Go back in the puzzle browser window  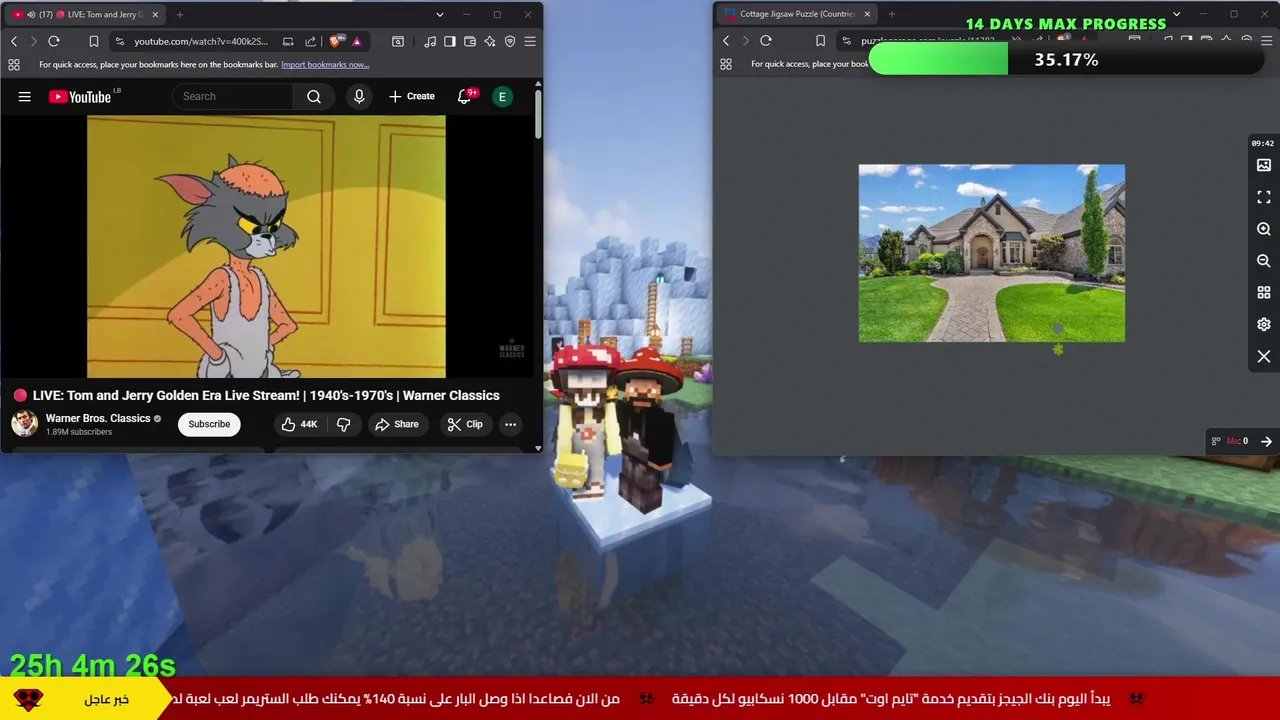[x=726, y=41]
